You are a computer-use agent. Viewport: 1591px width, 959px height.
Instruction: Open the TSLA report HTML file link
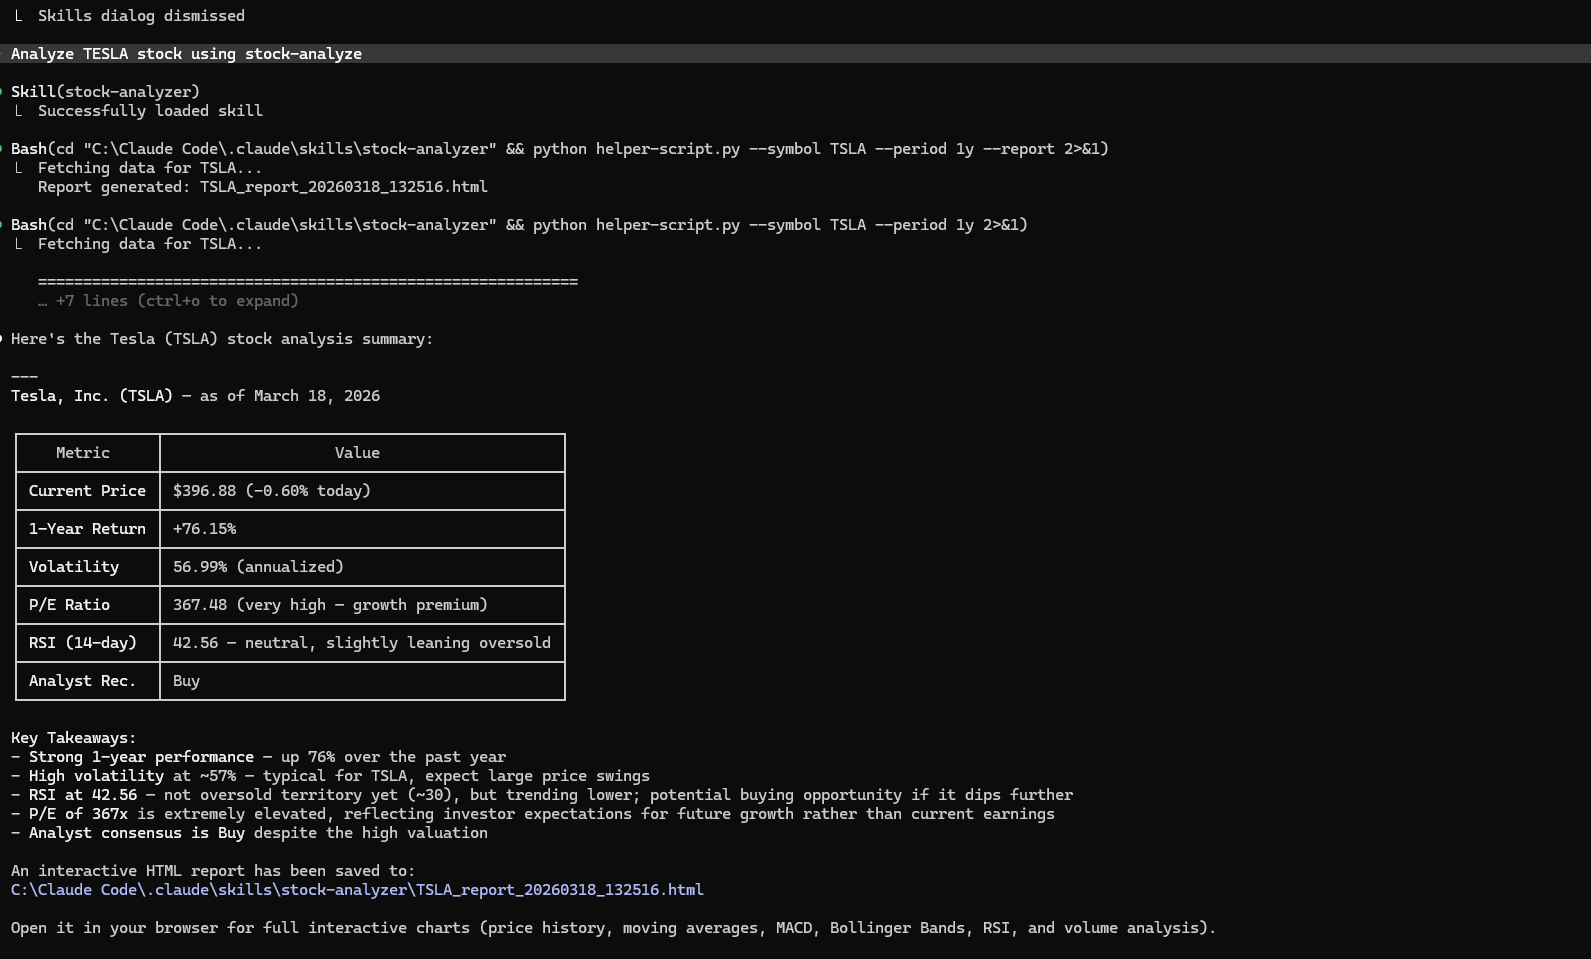click(357, 890)
